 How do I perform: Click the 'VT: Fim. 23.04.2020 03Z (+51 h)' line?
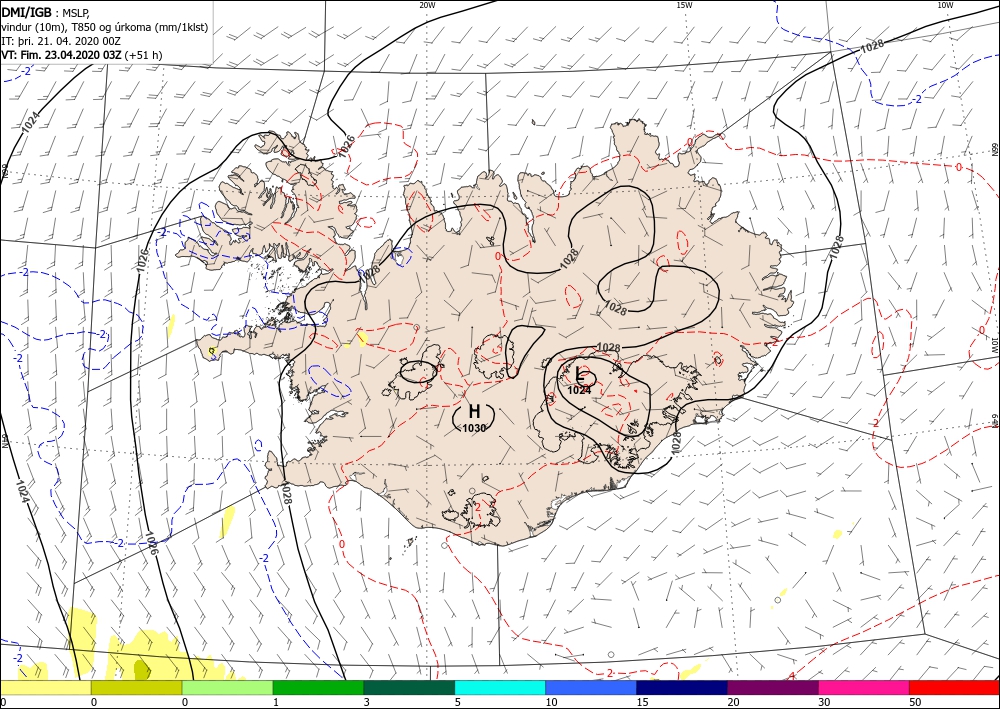click(82, 55)
